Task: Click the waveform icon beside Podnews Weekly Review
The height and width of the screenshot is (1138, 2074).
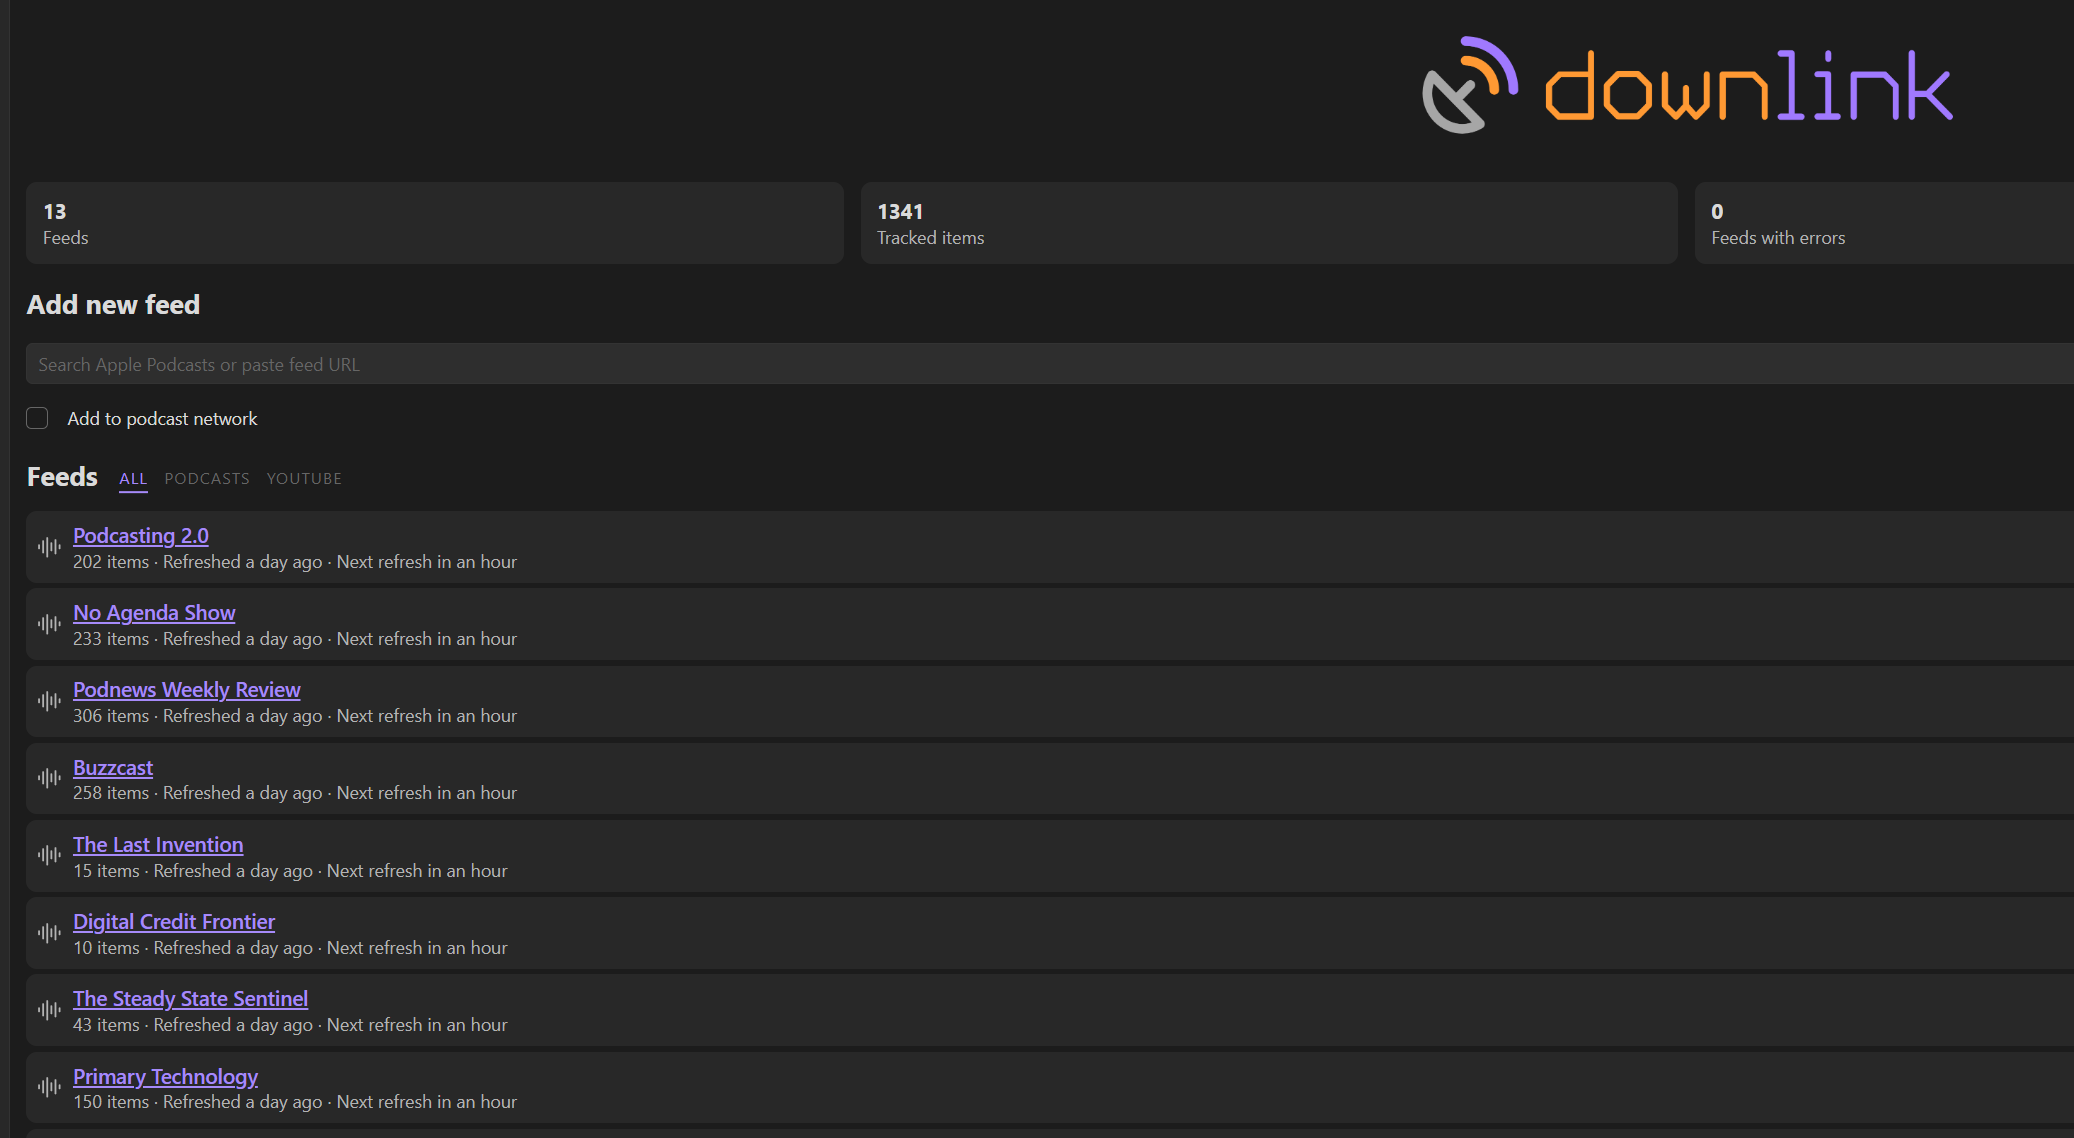Action: tap(49, 701)
